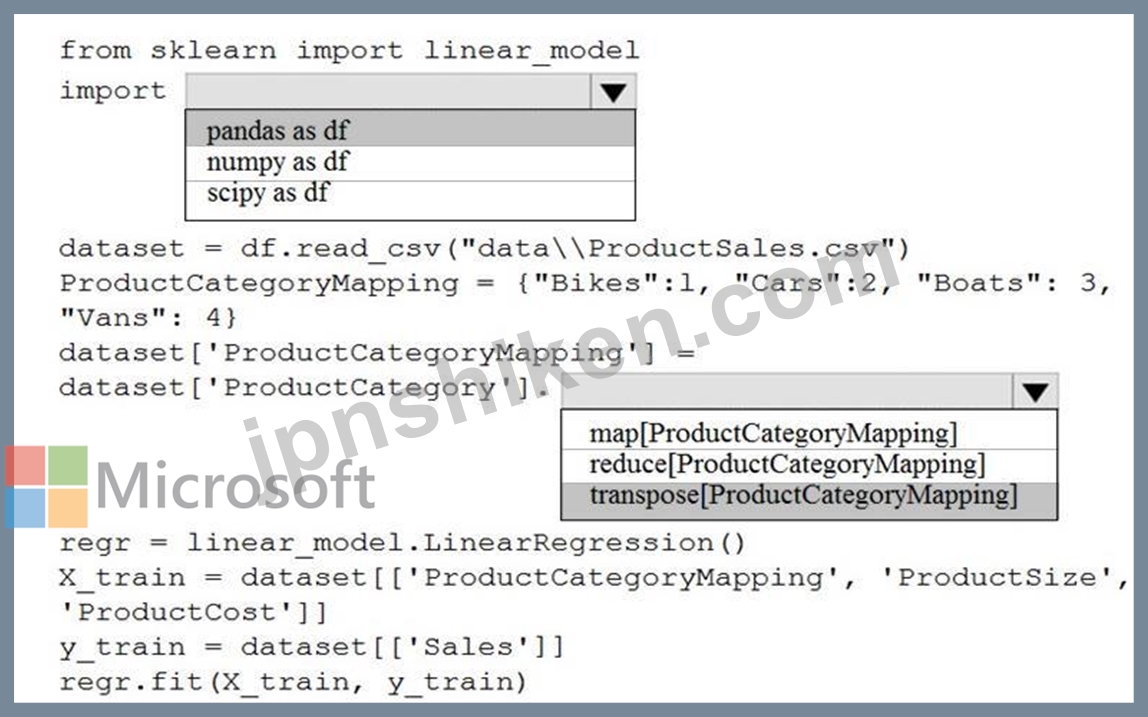Click the ProductCategoryMapping dictionary definition line
The height and width of the screenshot is (717, 1148).
(x=585, y=283)
